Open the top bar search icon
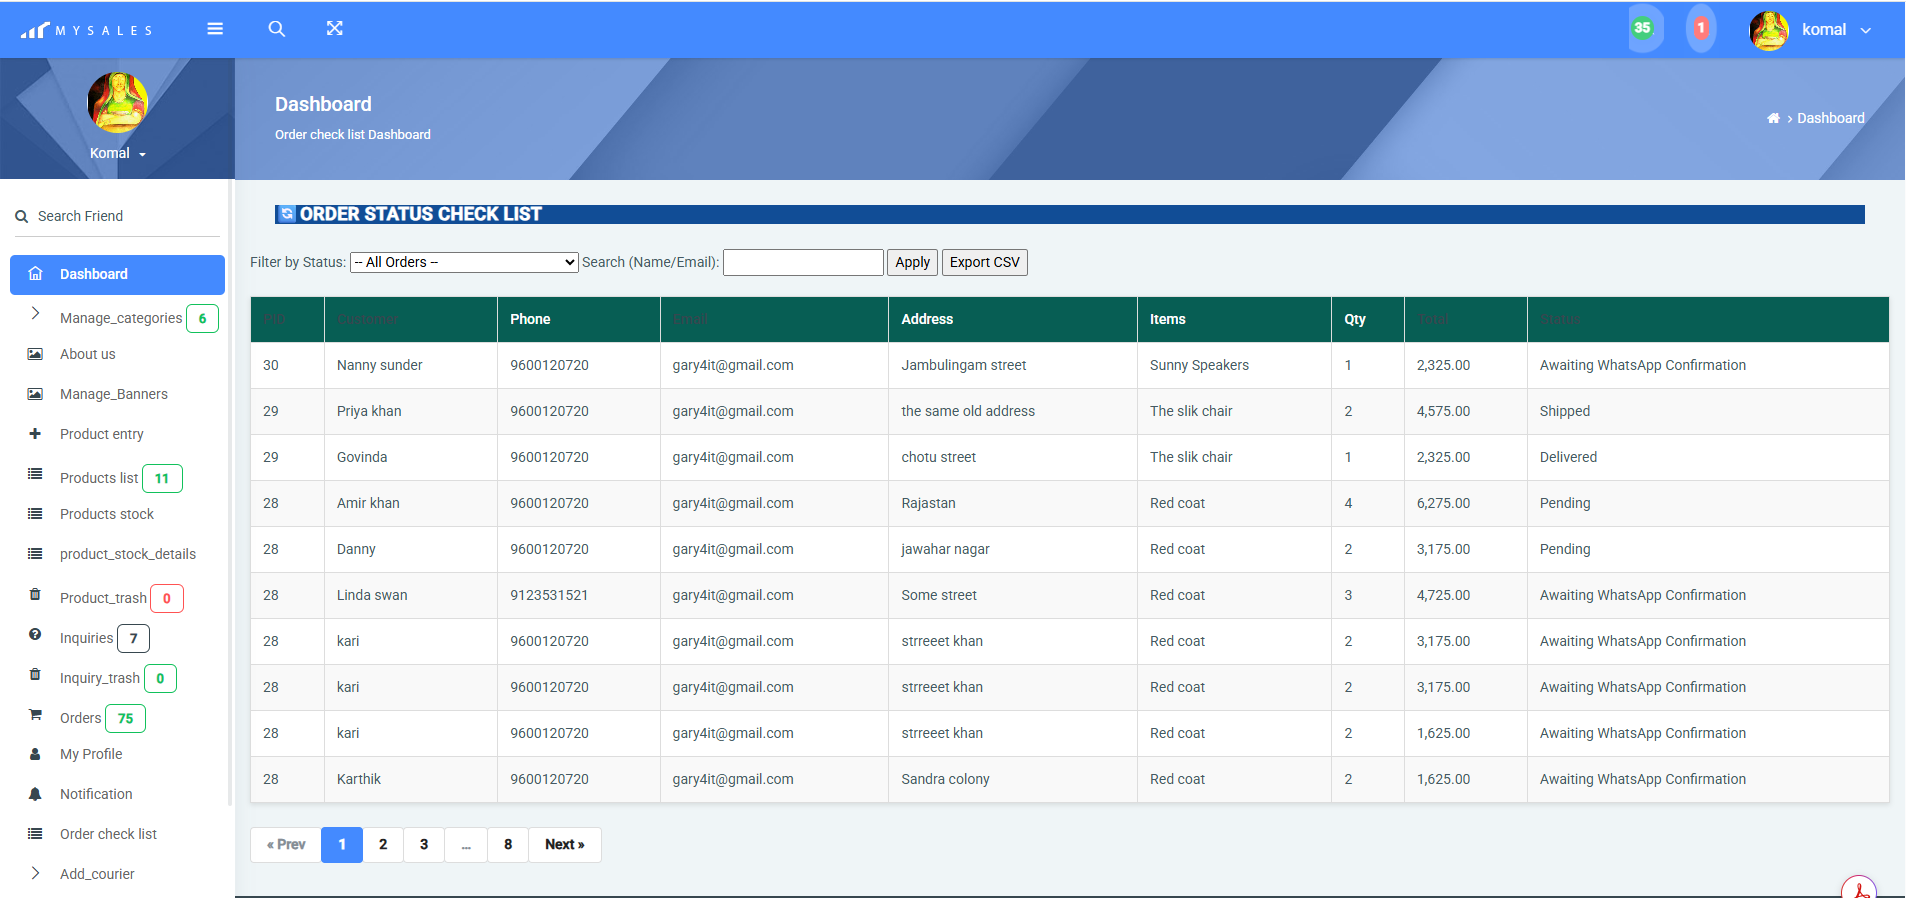1906x898 pixels. (x=277, y=29)
